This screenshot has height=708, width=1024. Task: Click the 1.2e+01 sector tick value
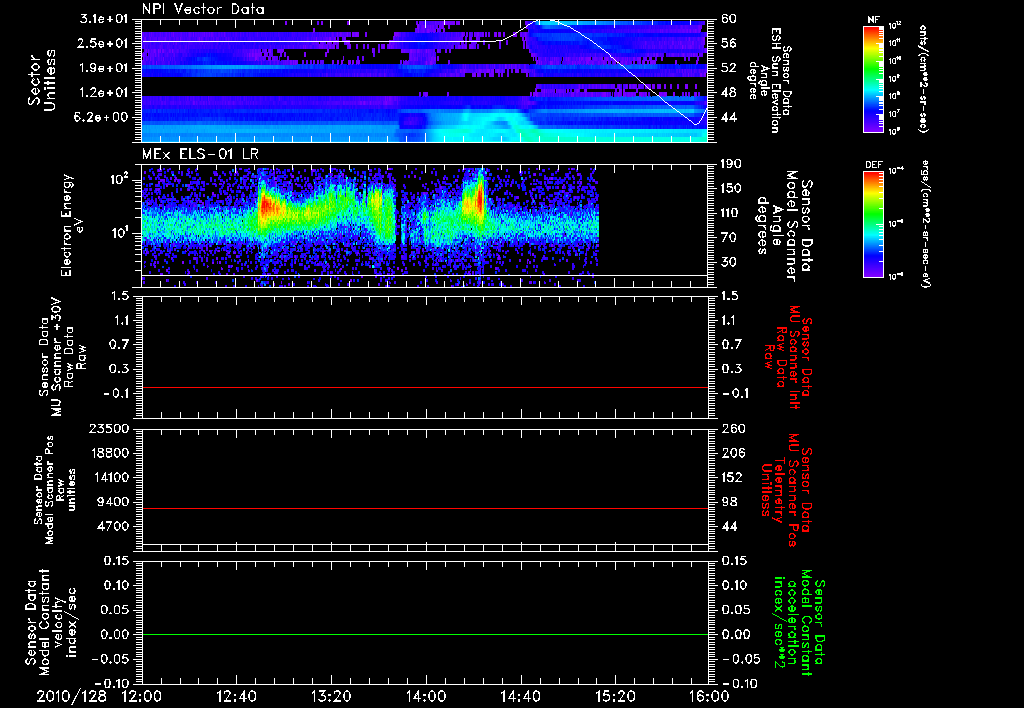pyautogui.click(x=106, y=93)
